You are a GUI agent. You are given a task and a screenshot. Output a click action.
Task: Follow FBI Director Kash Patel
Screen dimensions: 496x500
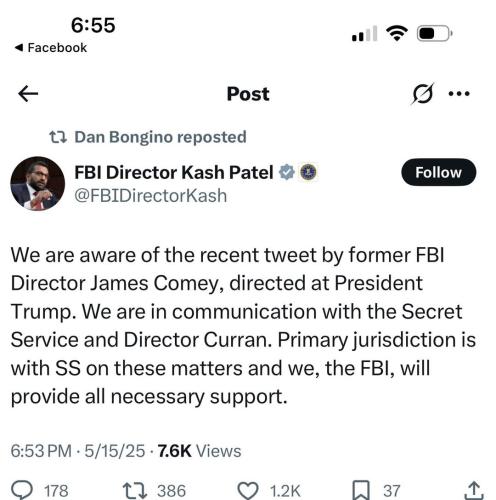click(x=438, y=172)
